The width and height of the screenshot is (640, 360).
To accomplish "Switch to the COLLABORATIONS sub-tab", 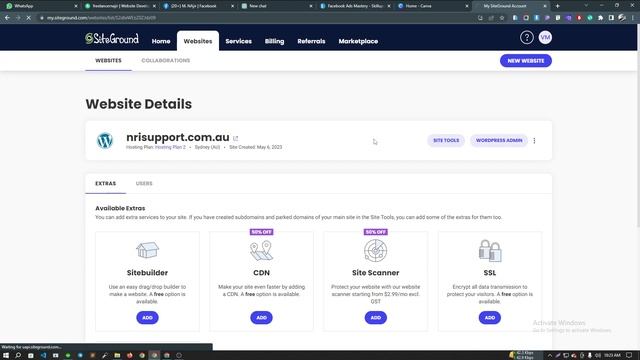I will click(x=166, y=60).
